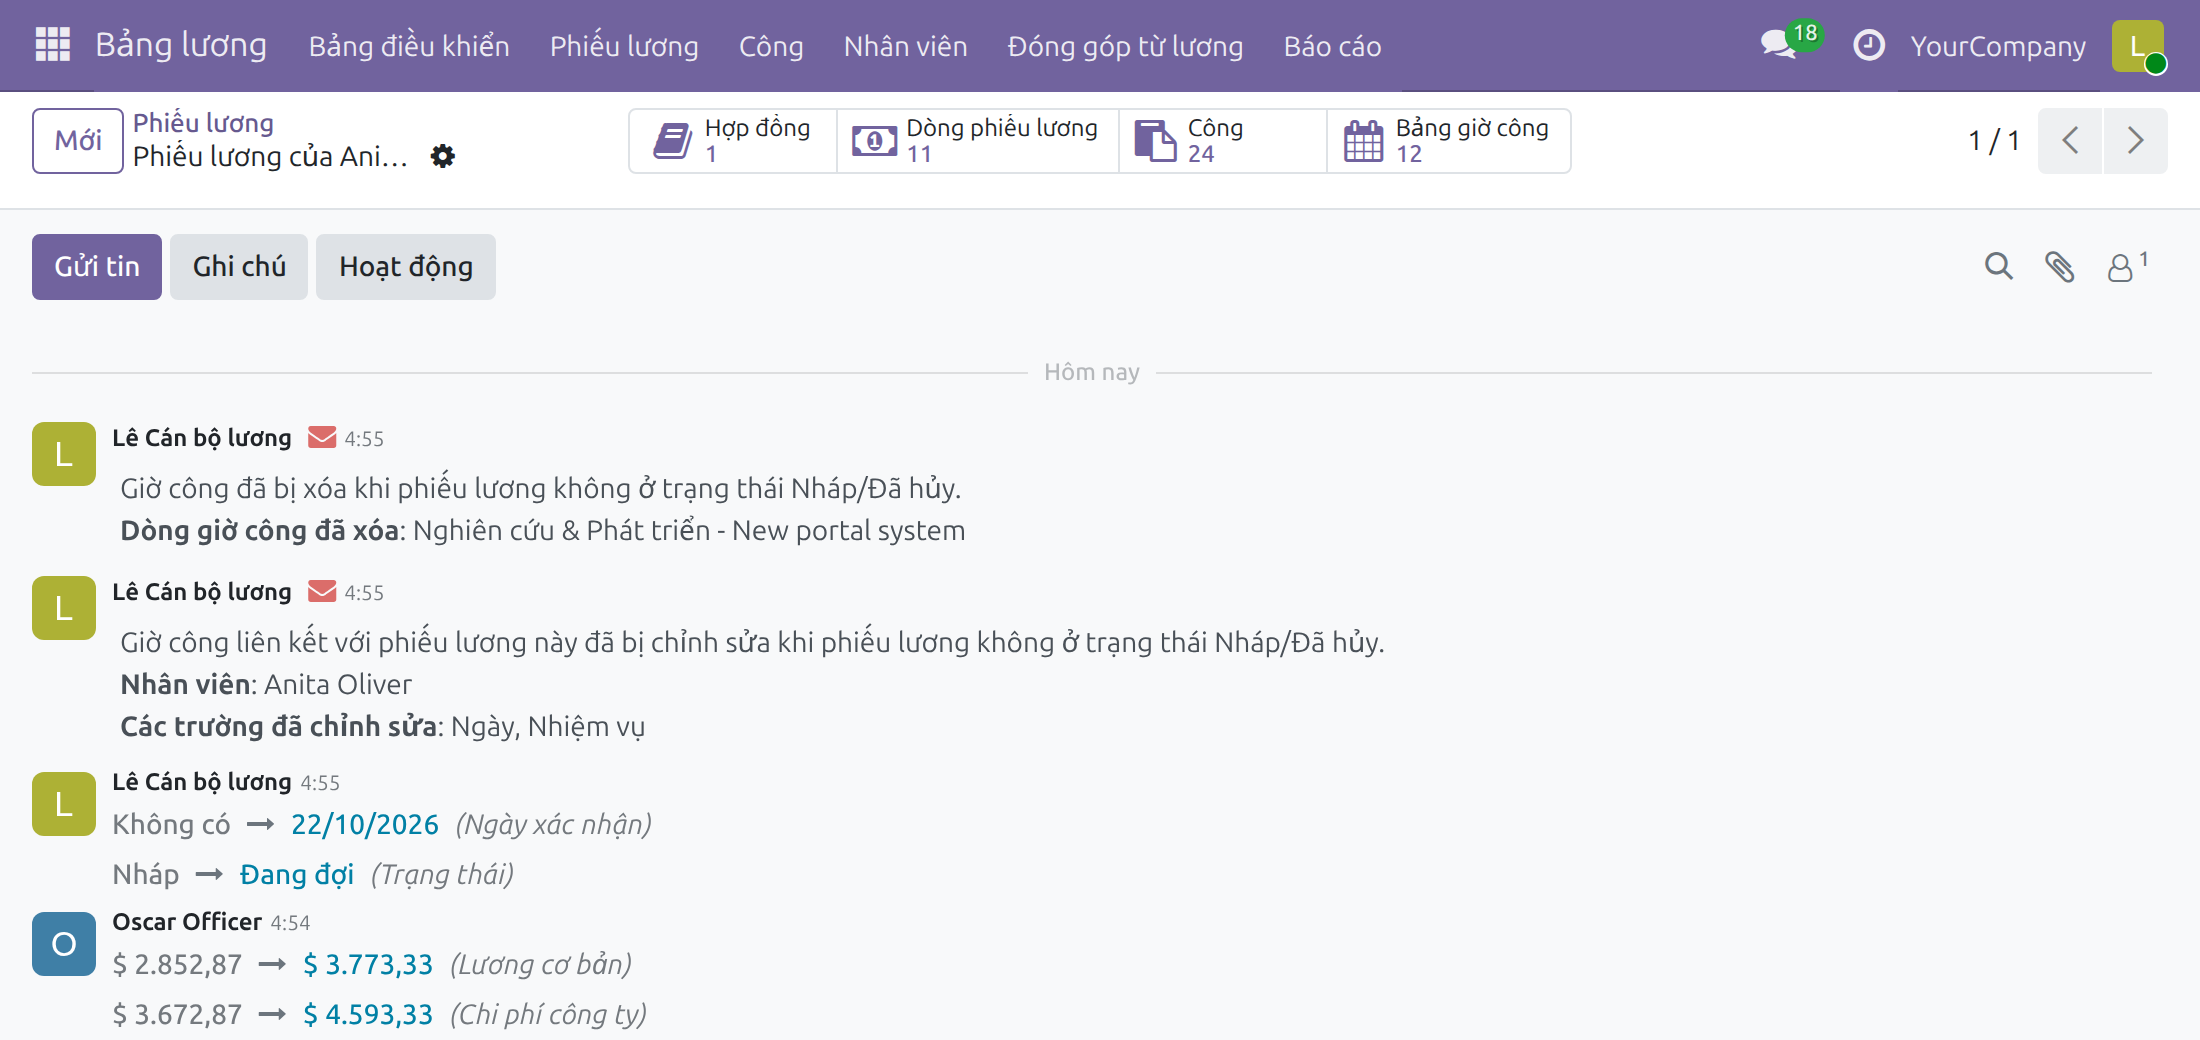The width and height of the screenshot is (2200, 1040).
Task: Click Bảng lương app title
Action: click(181, 45)
